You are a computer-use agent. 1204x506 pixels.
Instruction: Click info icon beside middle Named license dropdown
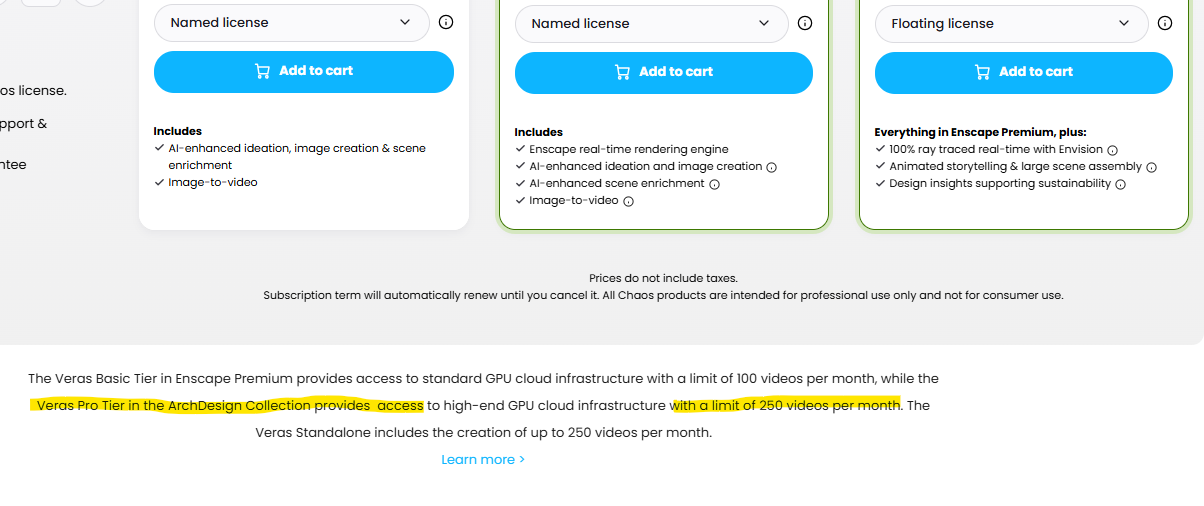805,24
